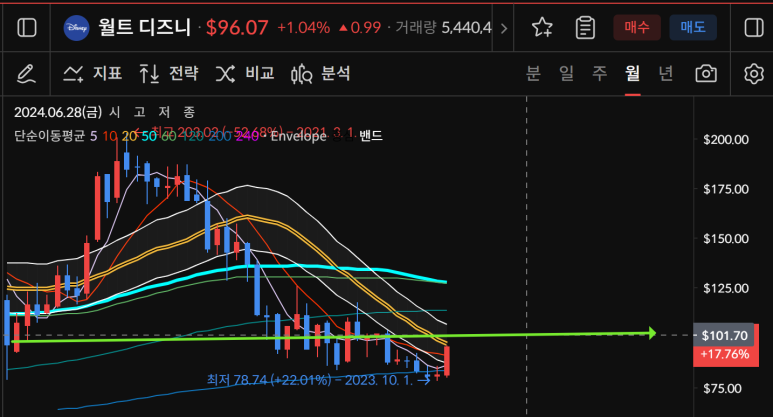773x417 pixels.
Task: Switch chart to 일 daily interval
Action: click(x=566, y=73)
